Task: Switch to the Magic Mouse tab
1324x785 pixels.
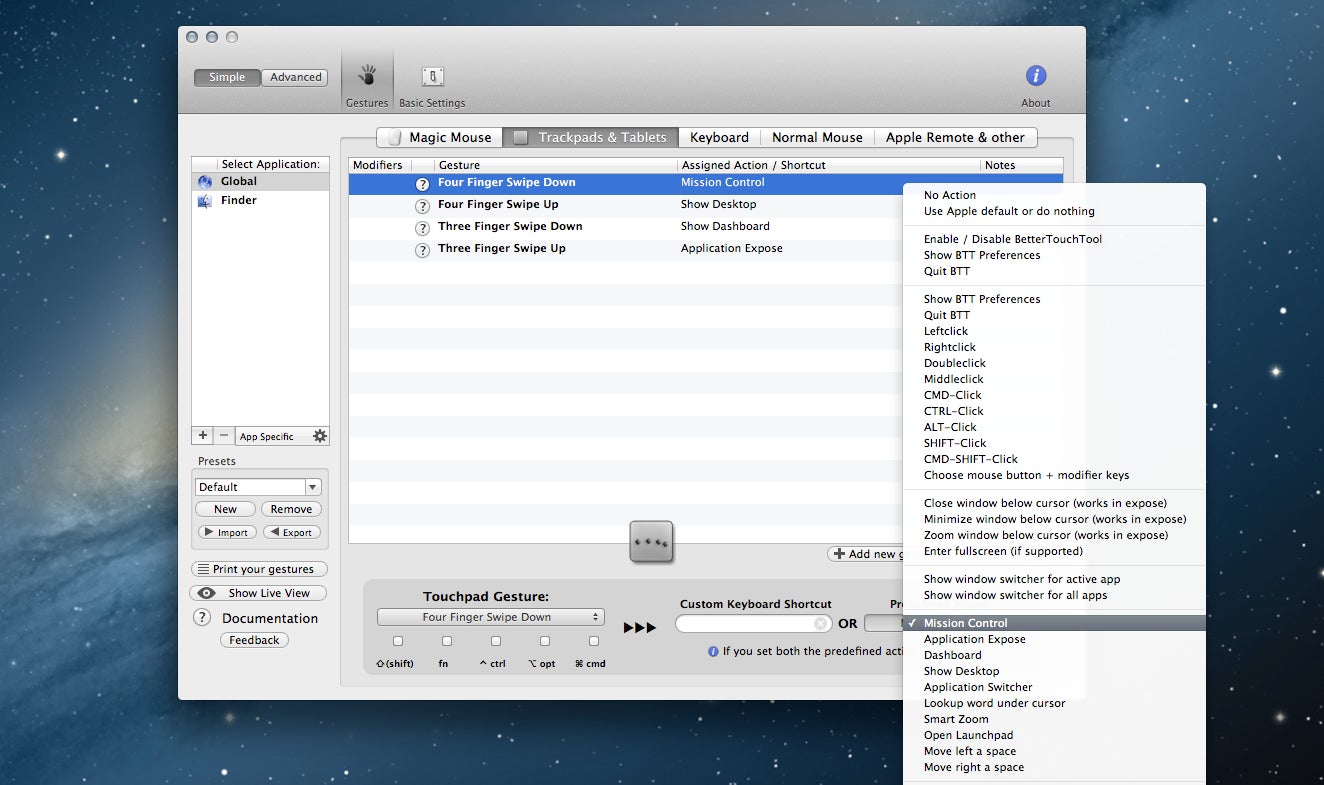Action: (439, 137)
